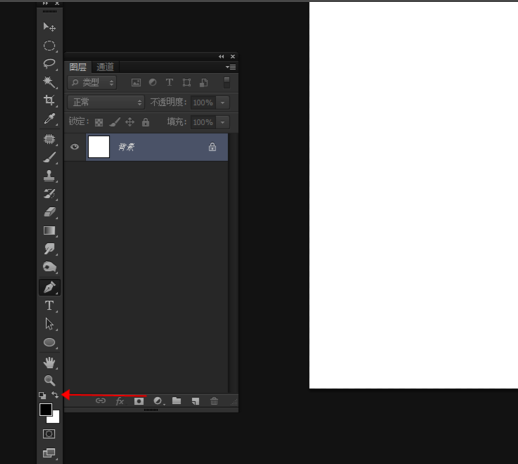Toggle lock transparent pixels checkerboard icon

pyautogui.click(x=99, y=122)
